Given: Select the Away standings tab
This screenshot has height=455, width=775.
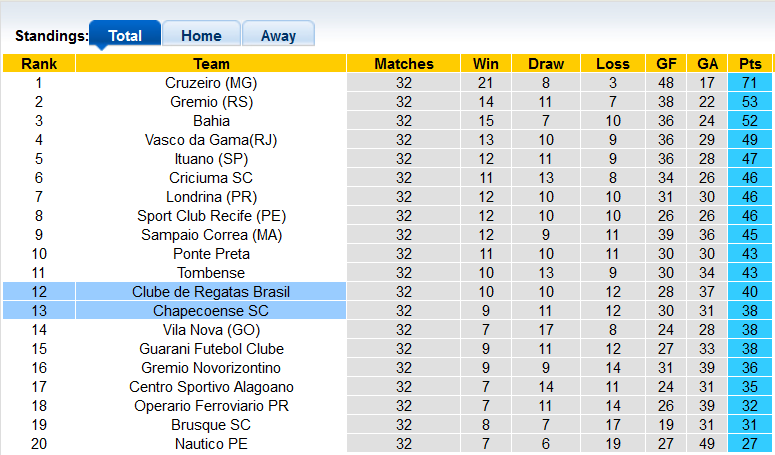Looking at the screenshot, I should pyautogui.click(x=278, y=35).
